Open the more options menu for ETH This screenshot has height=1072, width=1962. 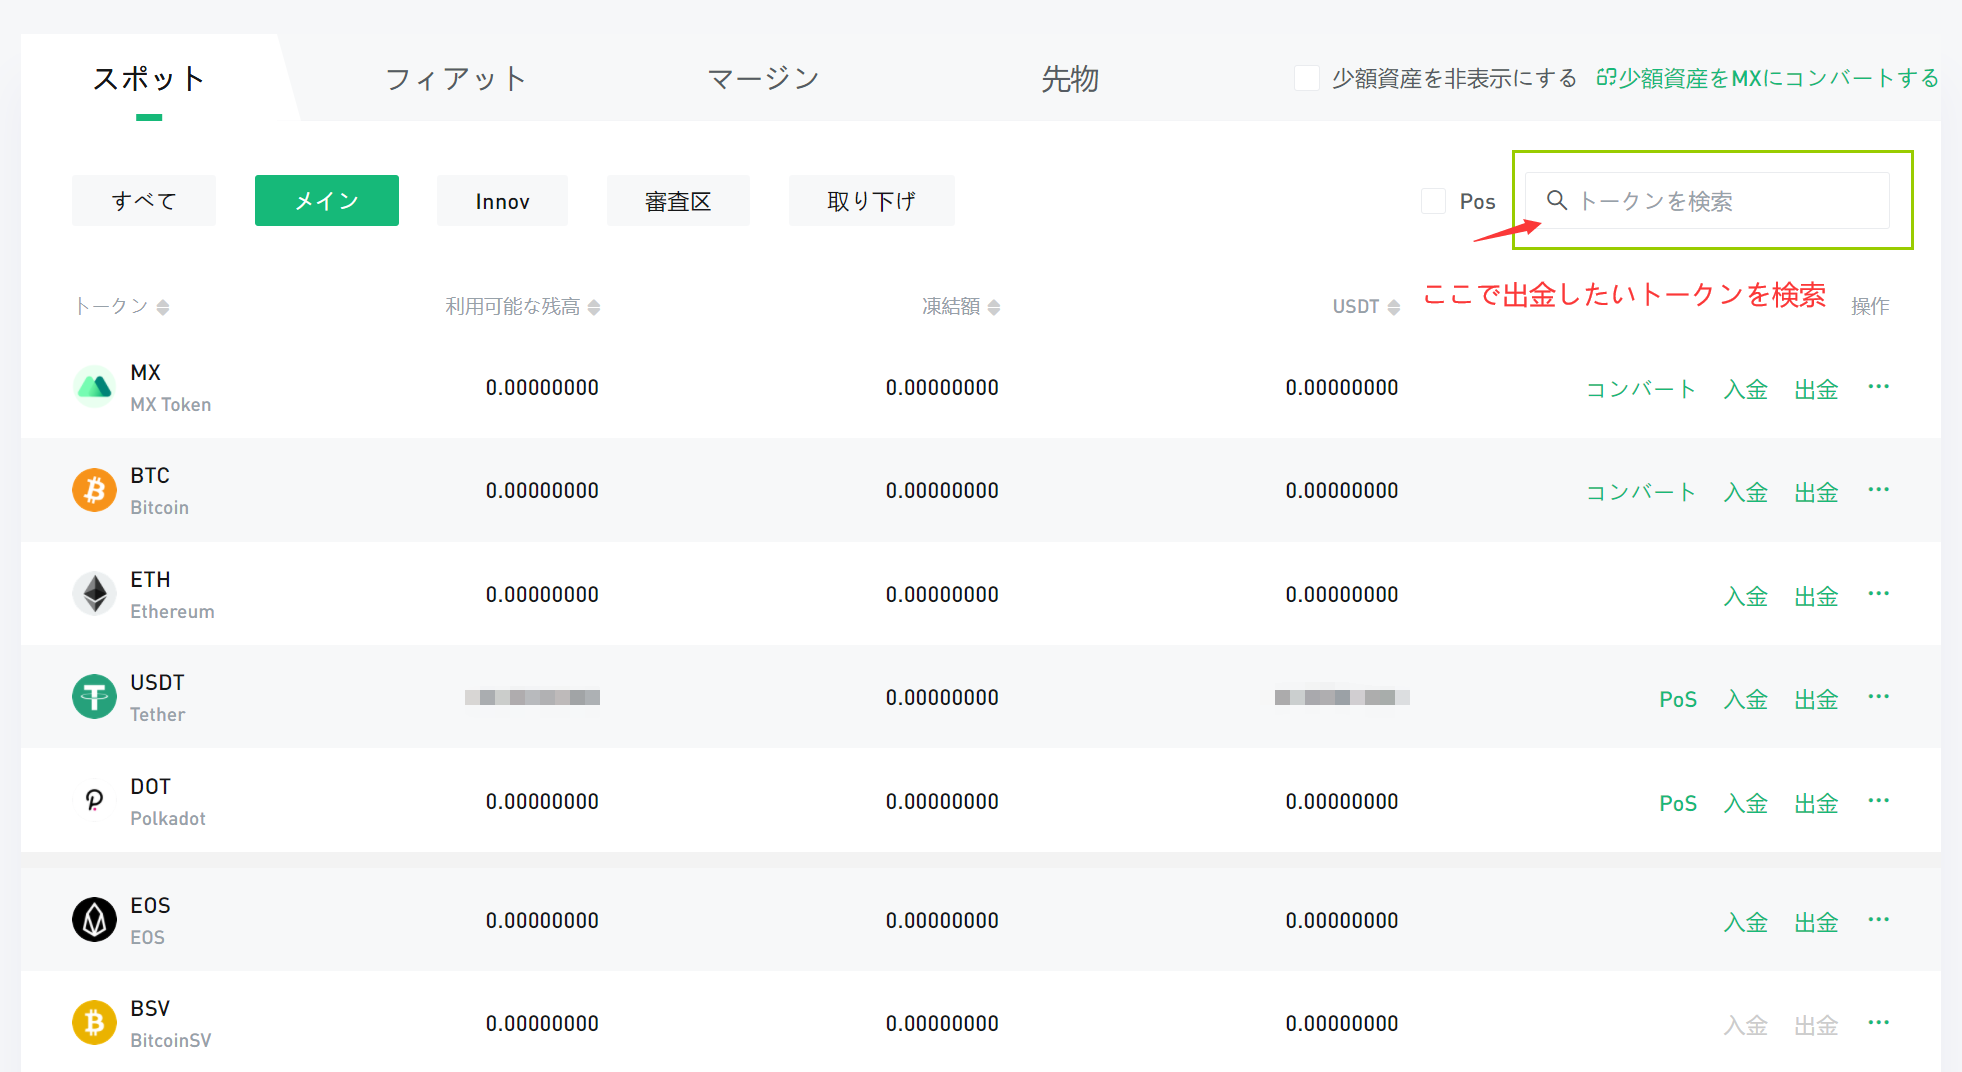[x=1878, y=594]
